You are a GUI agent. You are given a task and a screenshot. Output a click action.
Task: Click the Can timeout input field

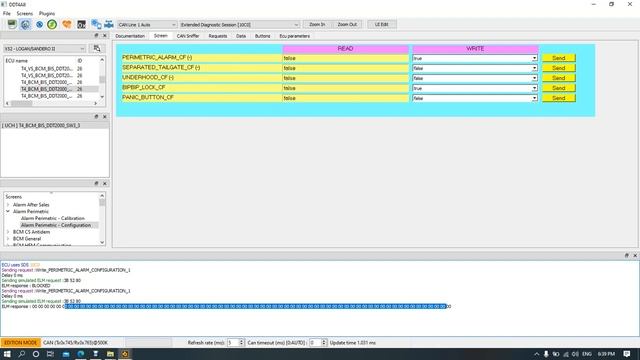click(315, 343)
